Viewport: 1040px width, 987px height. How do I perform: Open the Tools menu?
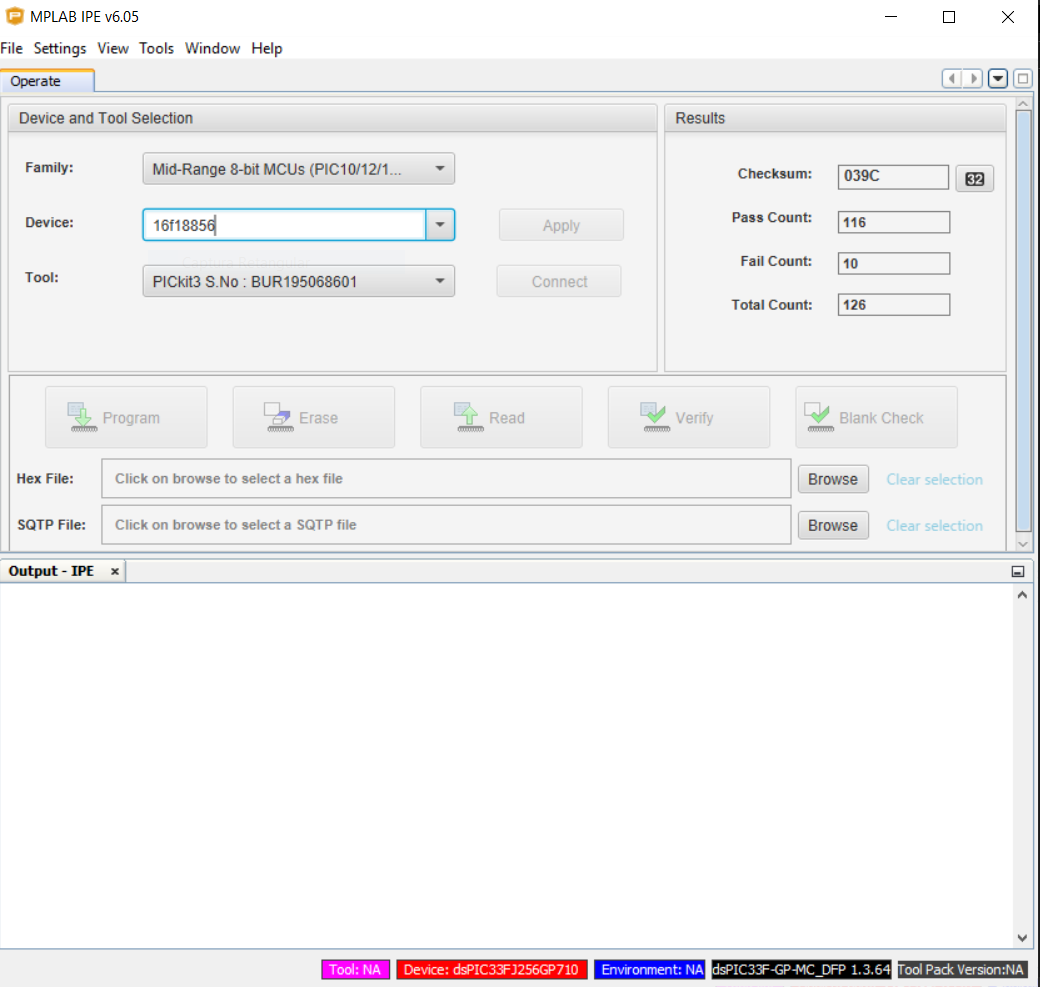(x=157, y=48)
